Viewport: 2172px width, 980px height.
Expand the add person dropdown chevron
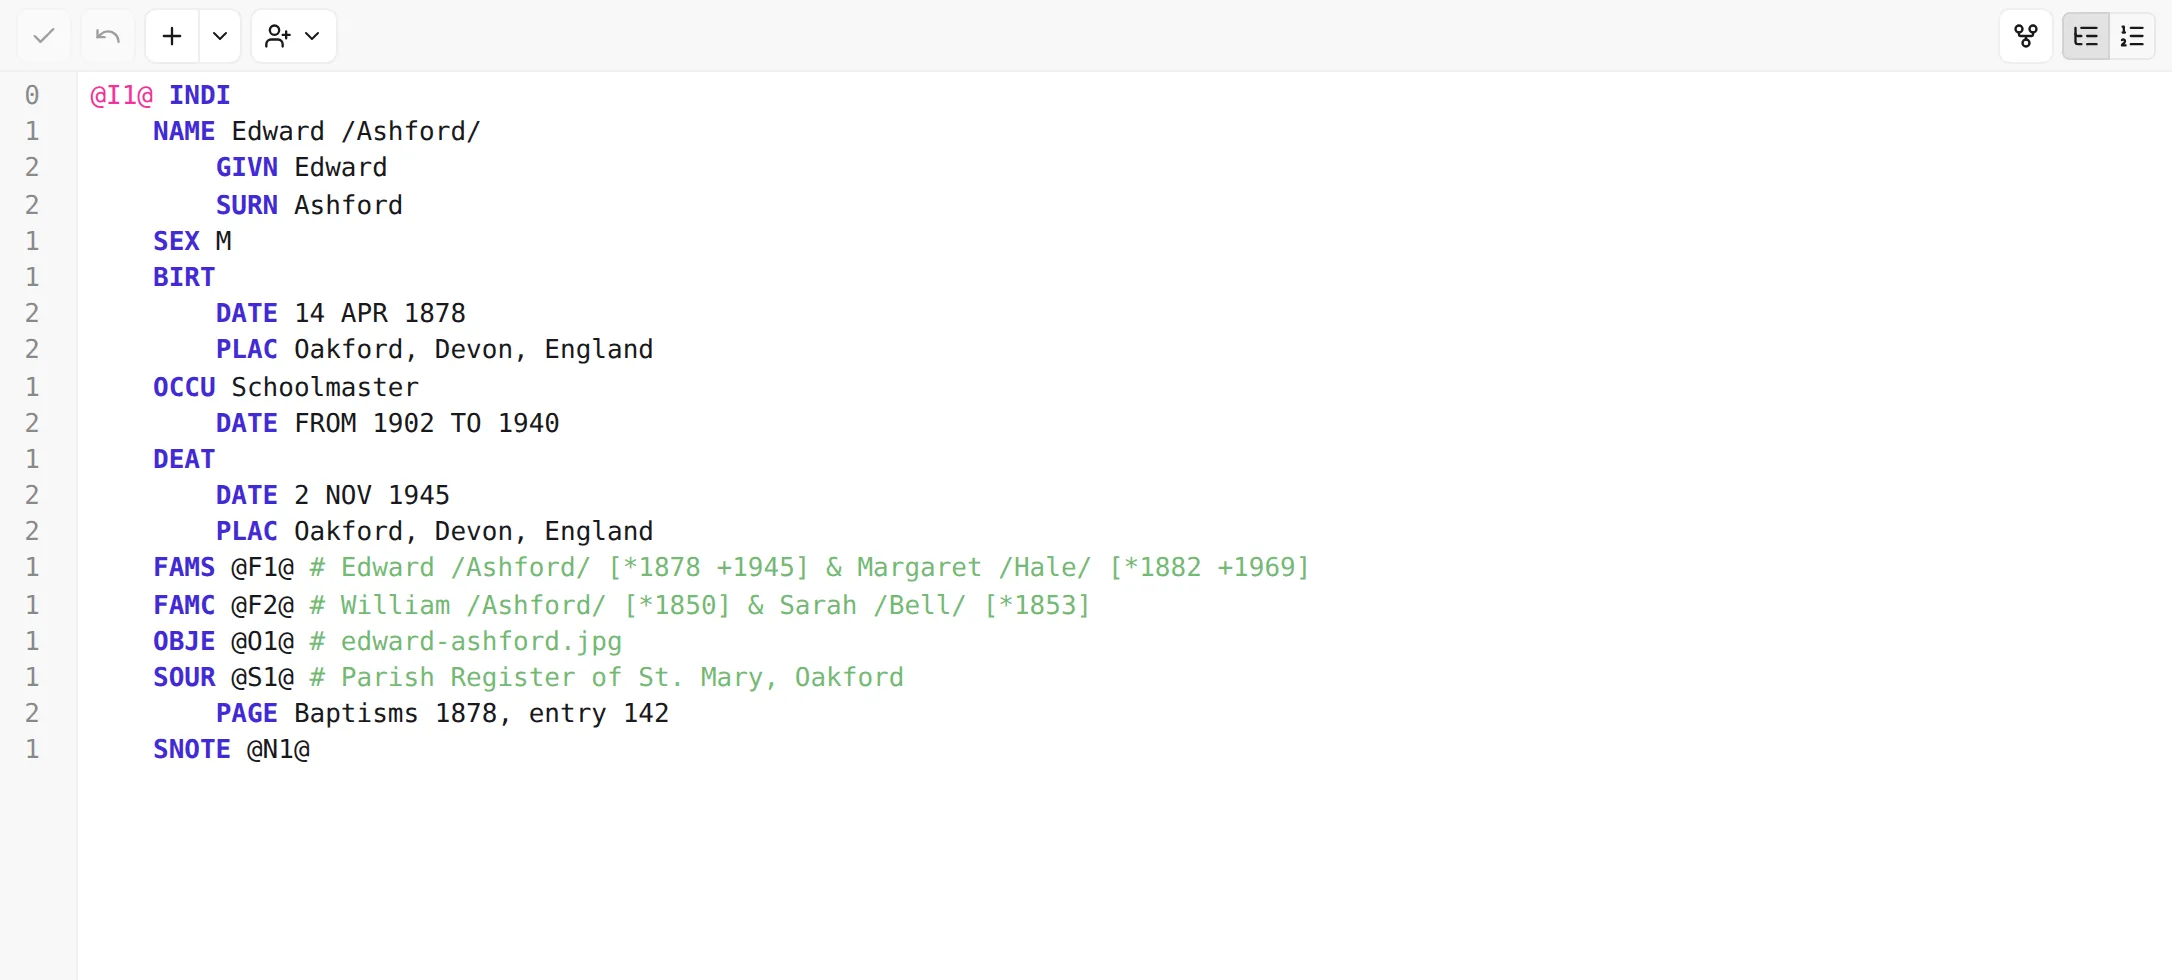coord(312,36)
